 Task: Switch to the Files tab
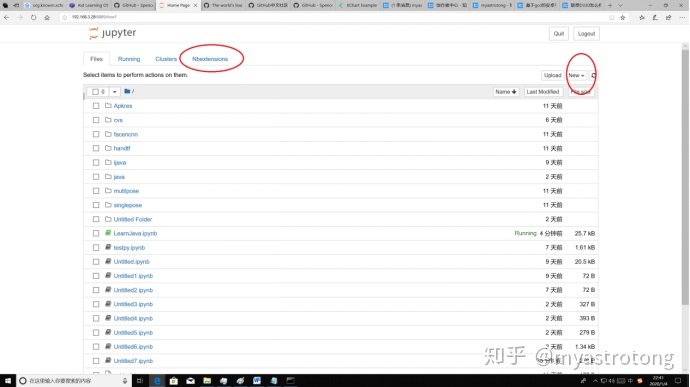click(x=96, y=59)
